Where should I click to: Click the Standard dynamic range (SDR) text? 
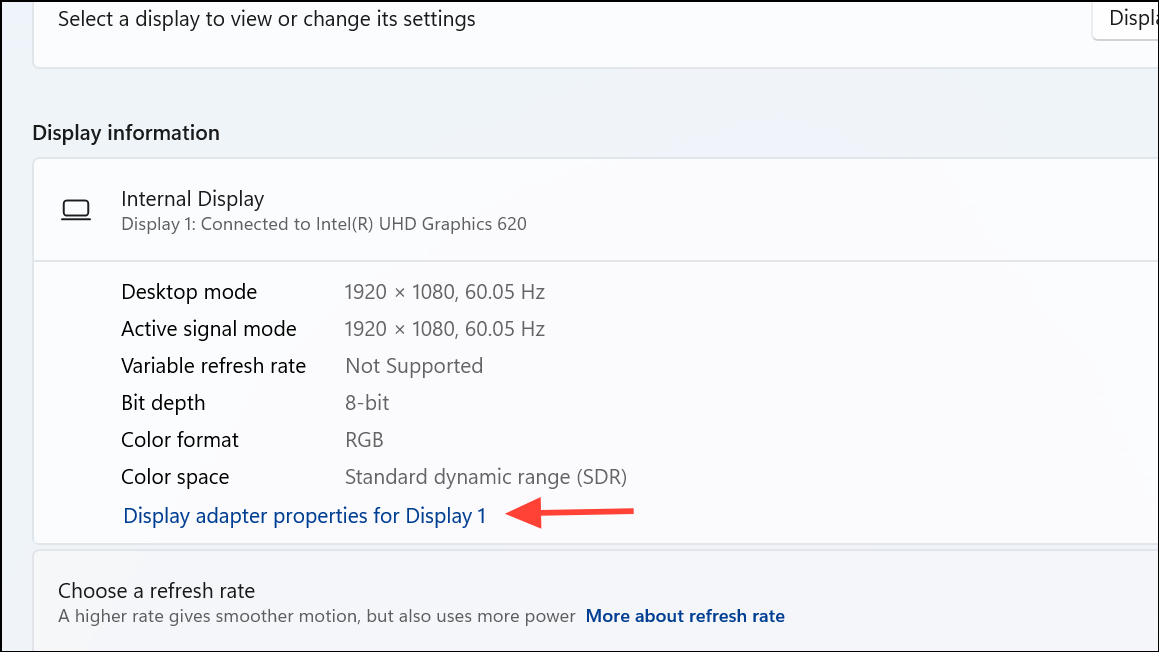coord(485,477)
